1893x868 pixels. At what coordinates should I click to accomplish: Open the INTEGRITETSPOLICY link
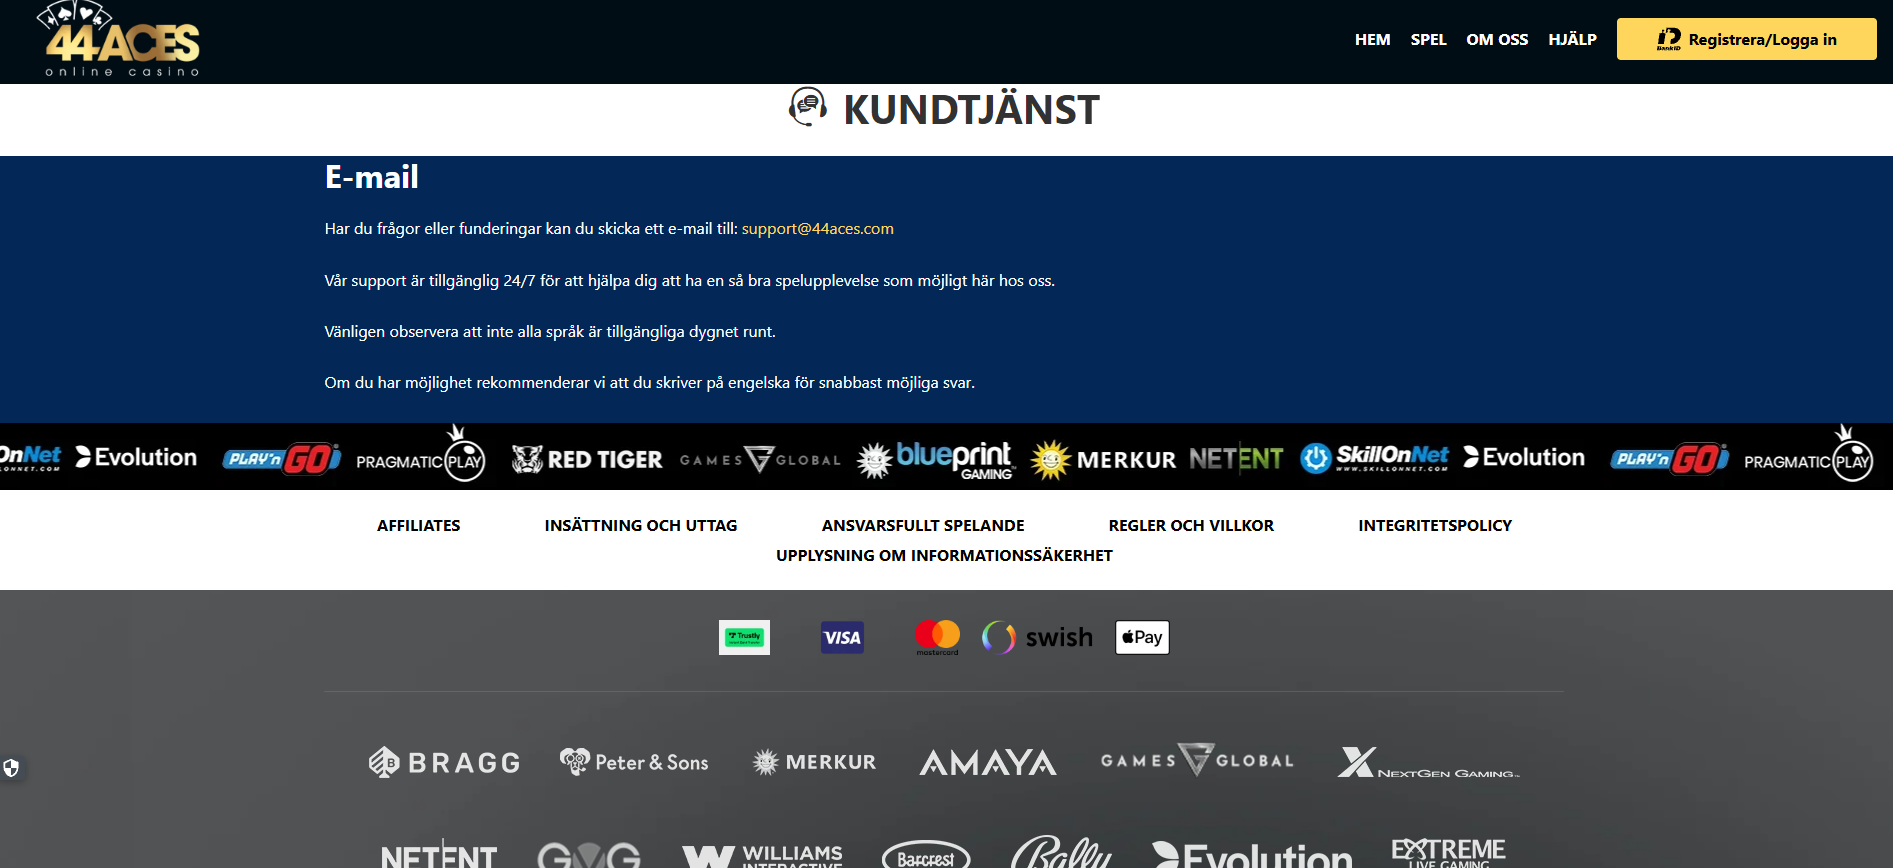point(1435,526)
